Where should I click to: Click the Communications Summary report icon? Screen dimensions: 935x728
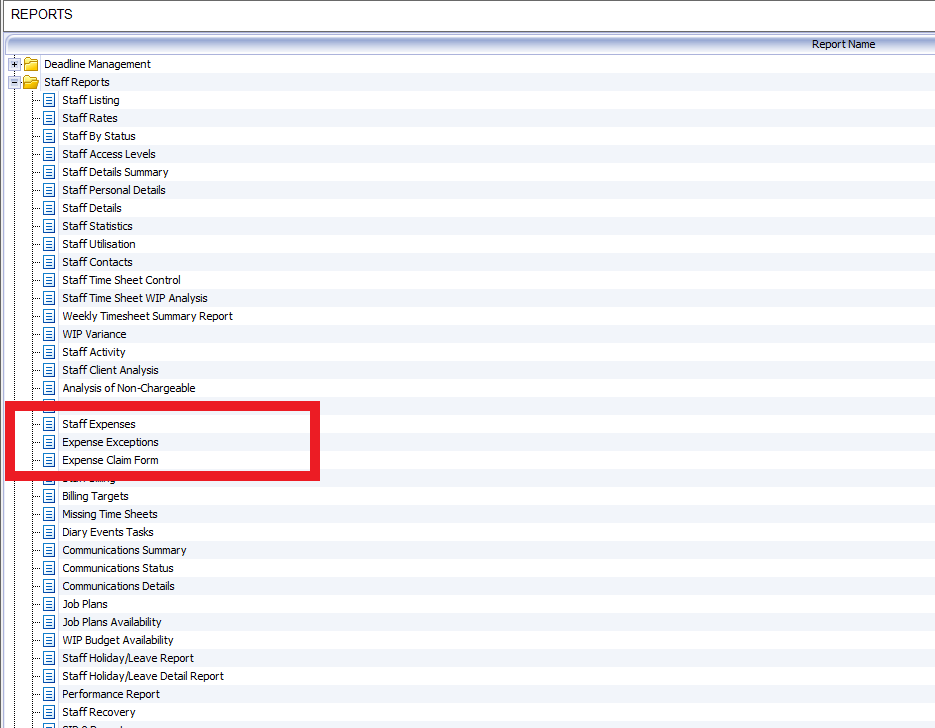click(49, 550)
